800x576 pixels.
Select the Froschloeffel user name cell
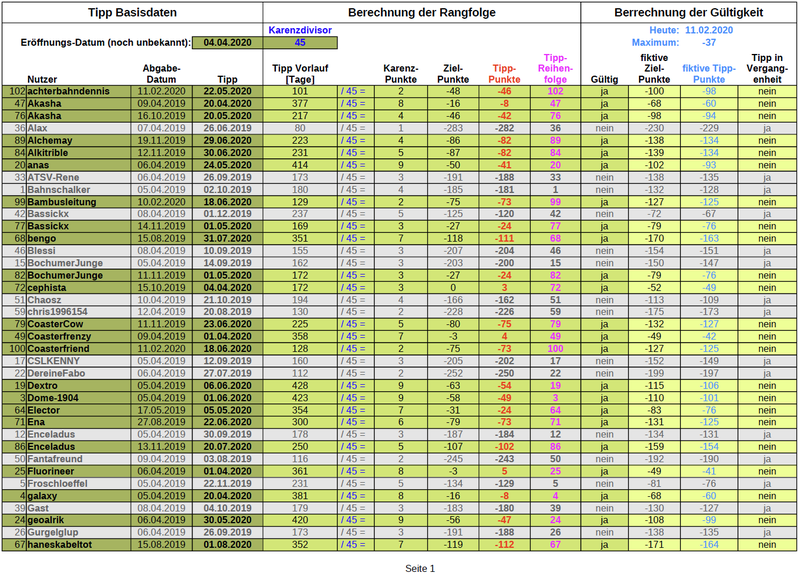tap(79, 483)
